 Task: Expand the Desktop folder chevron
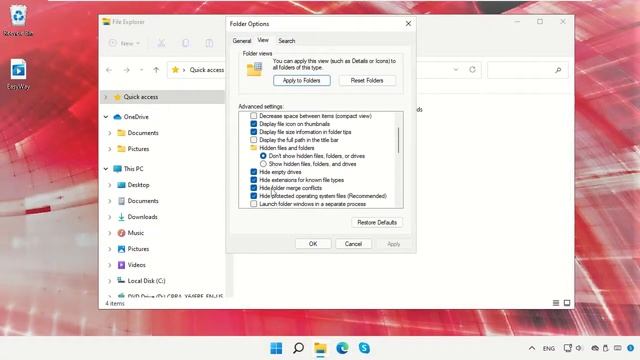click(x=109, y=185)
